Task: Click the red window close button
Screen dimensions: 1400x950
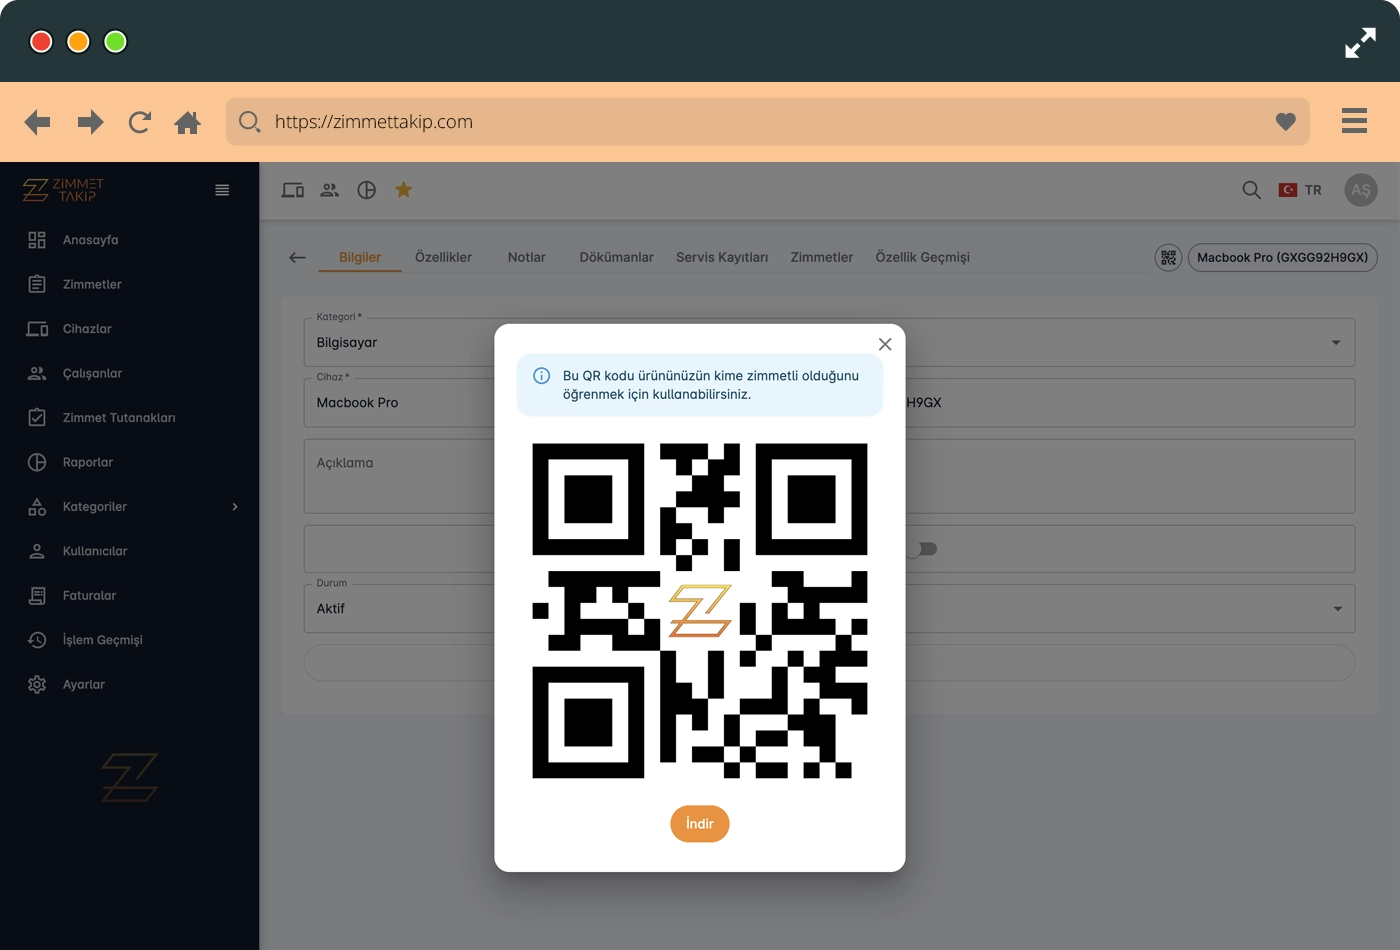Action: [41, 42]
